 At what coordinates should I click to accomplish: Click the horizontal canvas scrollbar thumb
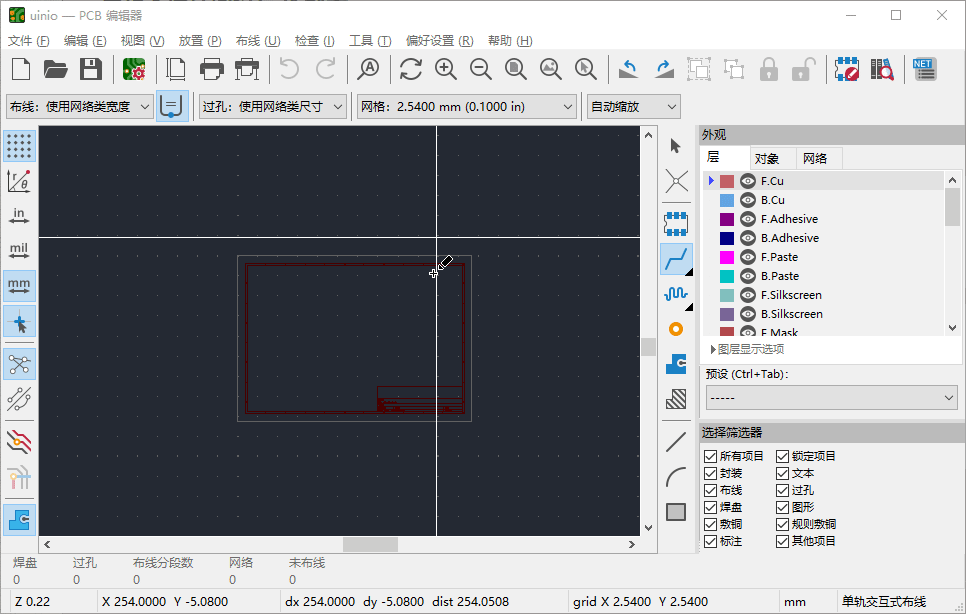coord(370,544)
